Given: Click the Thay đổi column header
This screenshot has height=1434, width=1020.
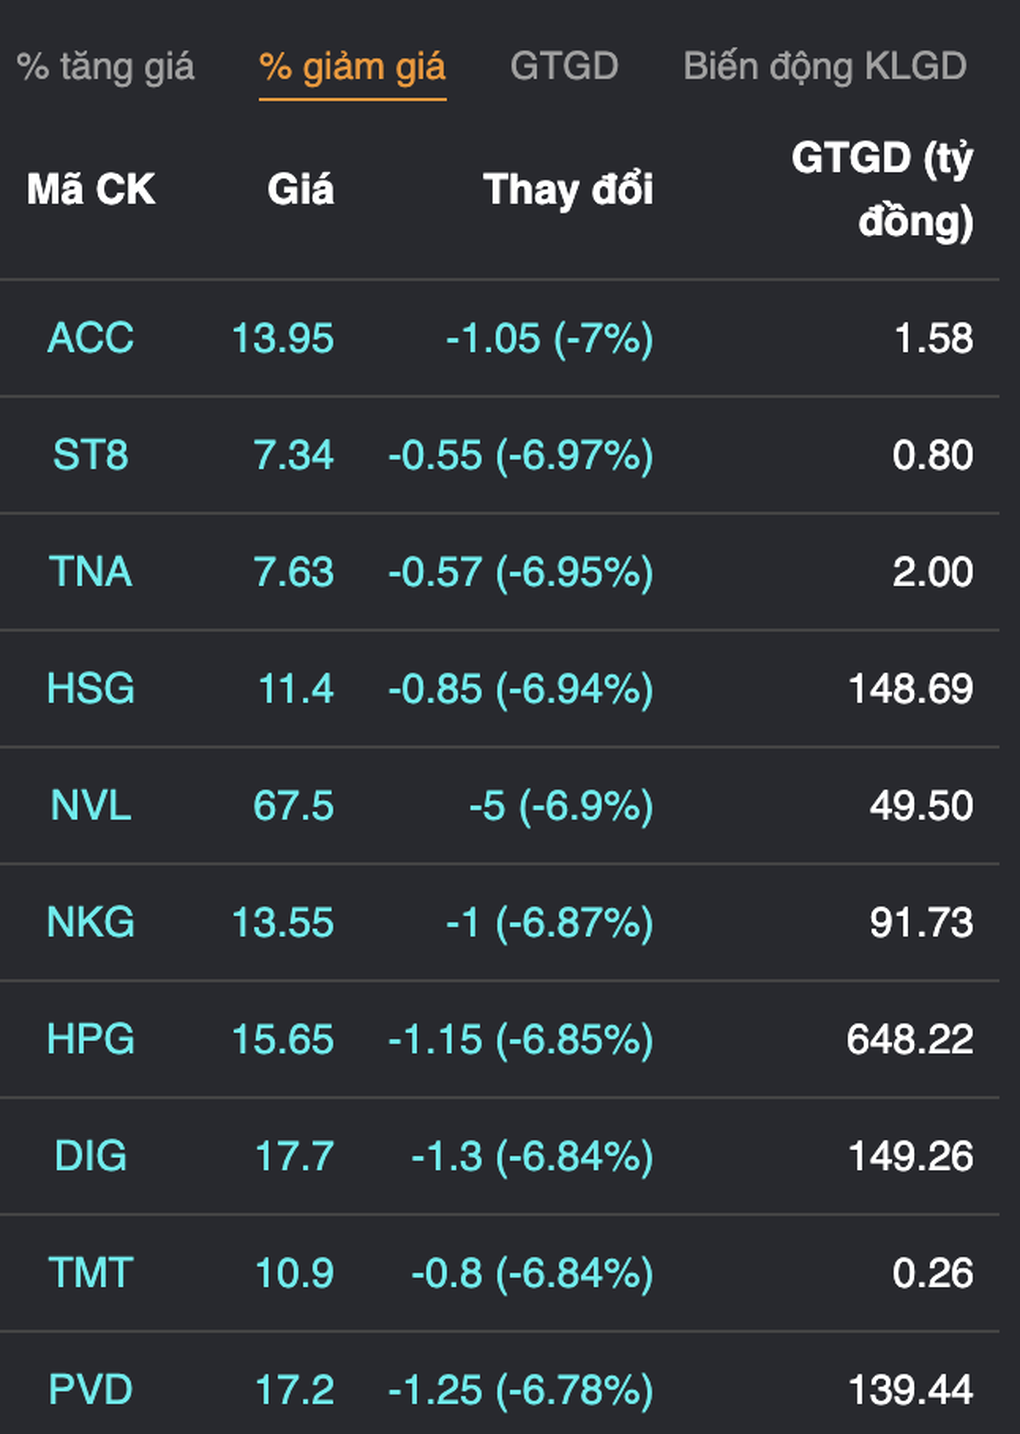Looking at the screenshot, I should 568,189.
